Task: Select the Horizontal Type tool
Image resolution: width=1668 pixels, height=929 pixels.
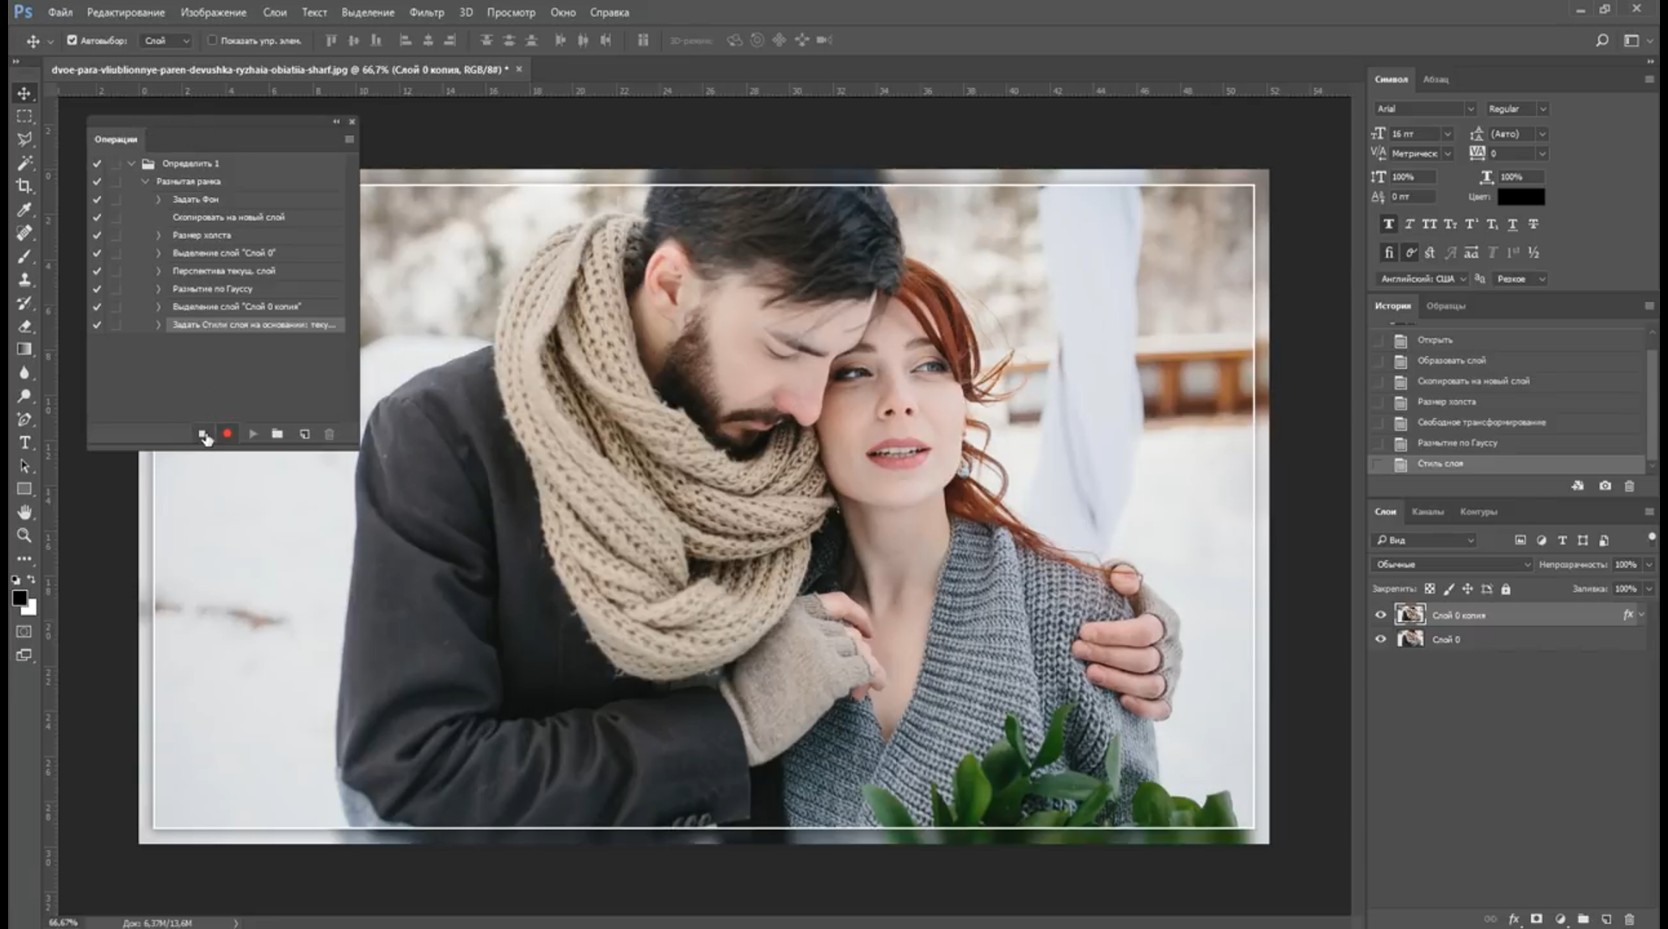Action: pos(24,442)
